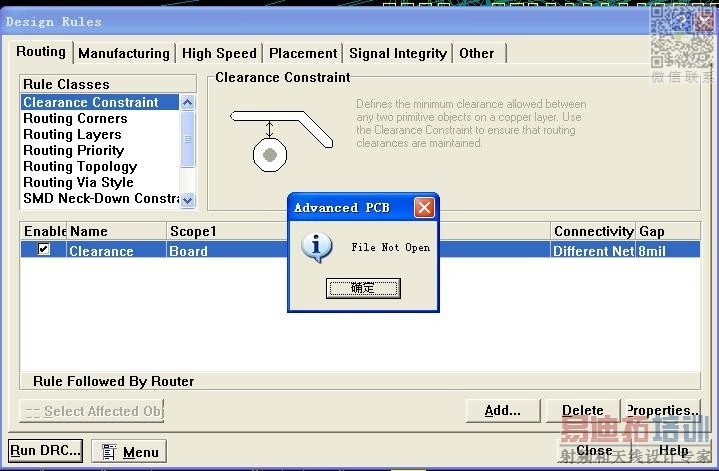719x471 pixels.
Task: Click the Scope1 column header
Action: [x=227, y=231]
